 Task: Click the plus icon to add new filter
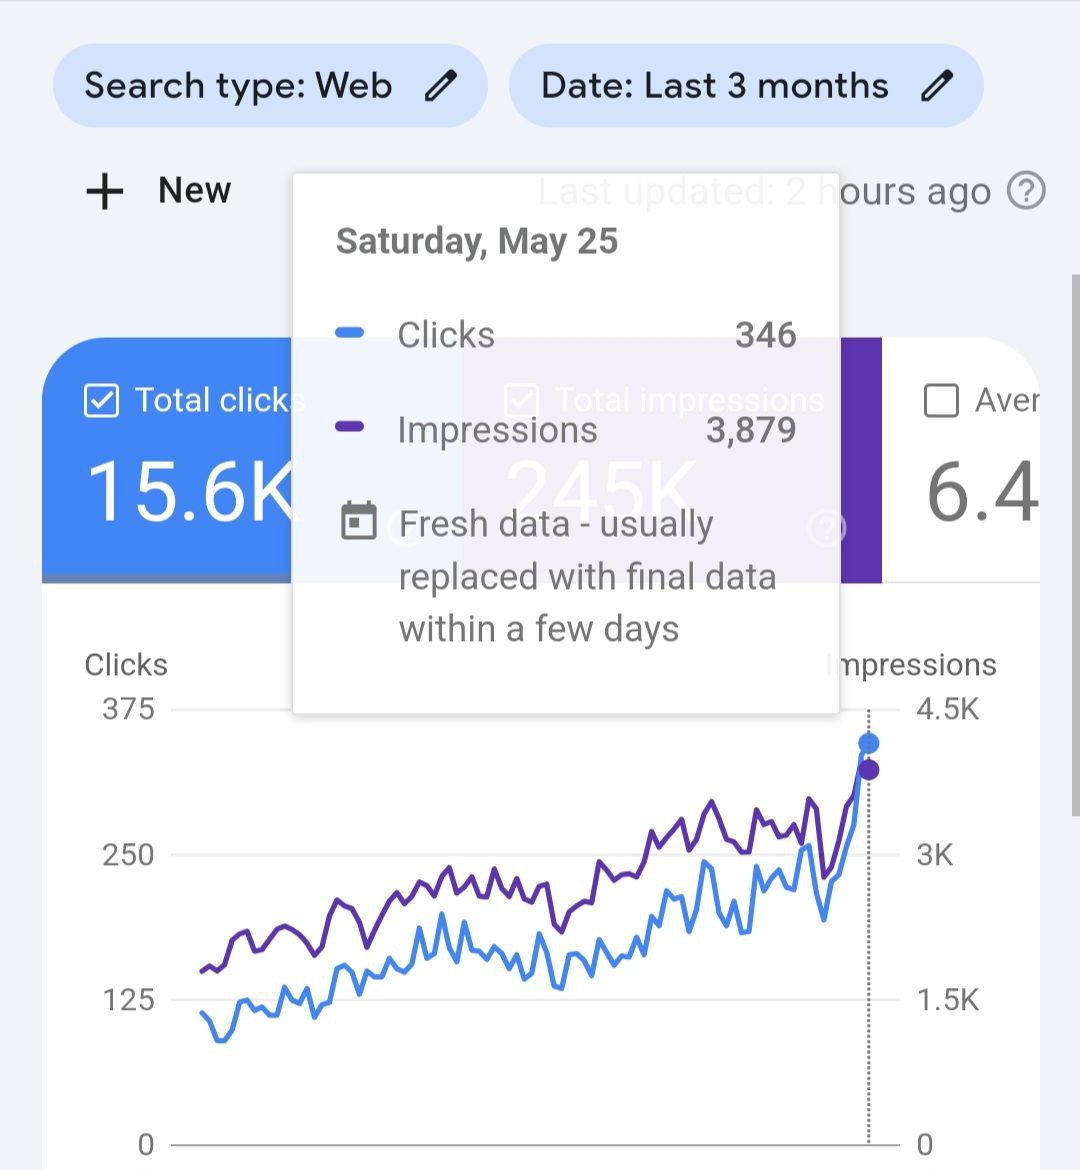pos(104,191)
